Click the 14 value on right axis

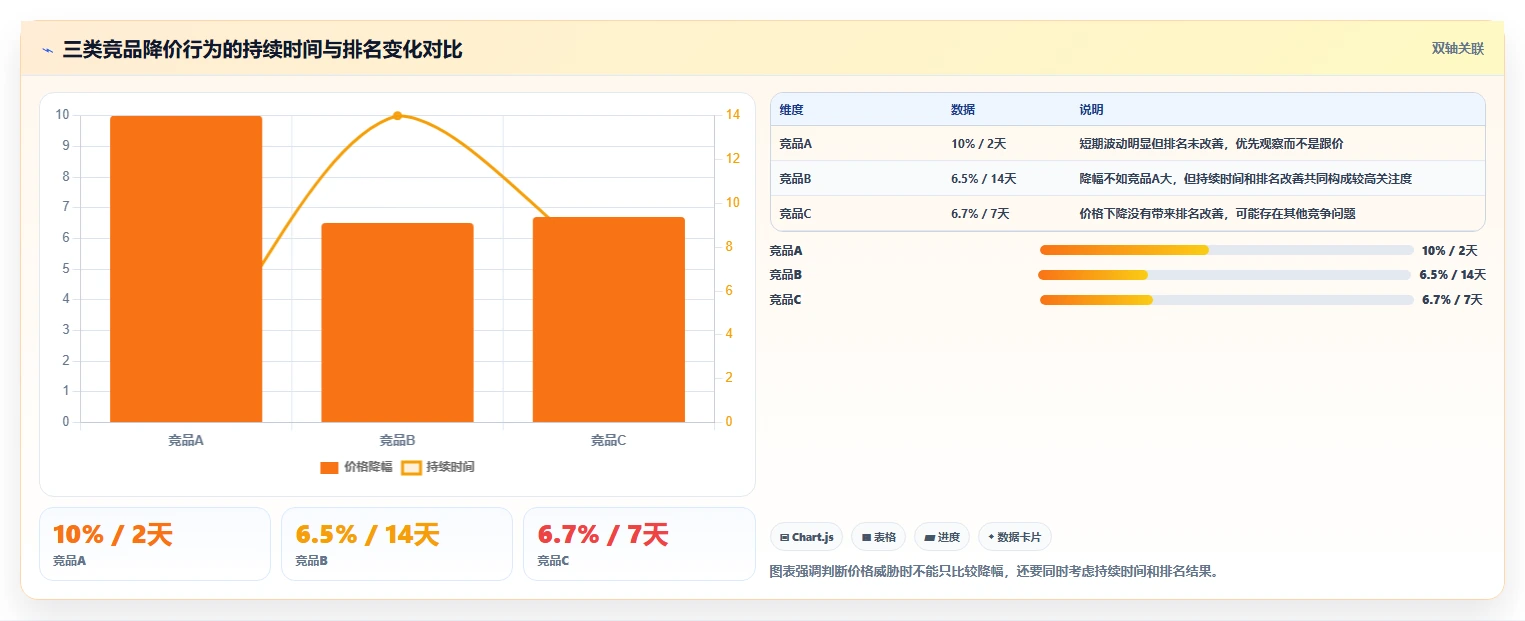coord(733,115)
